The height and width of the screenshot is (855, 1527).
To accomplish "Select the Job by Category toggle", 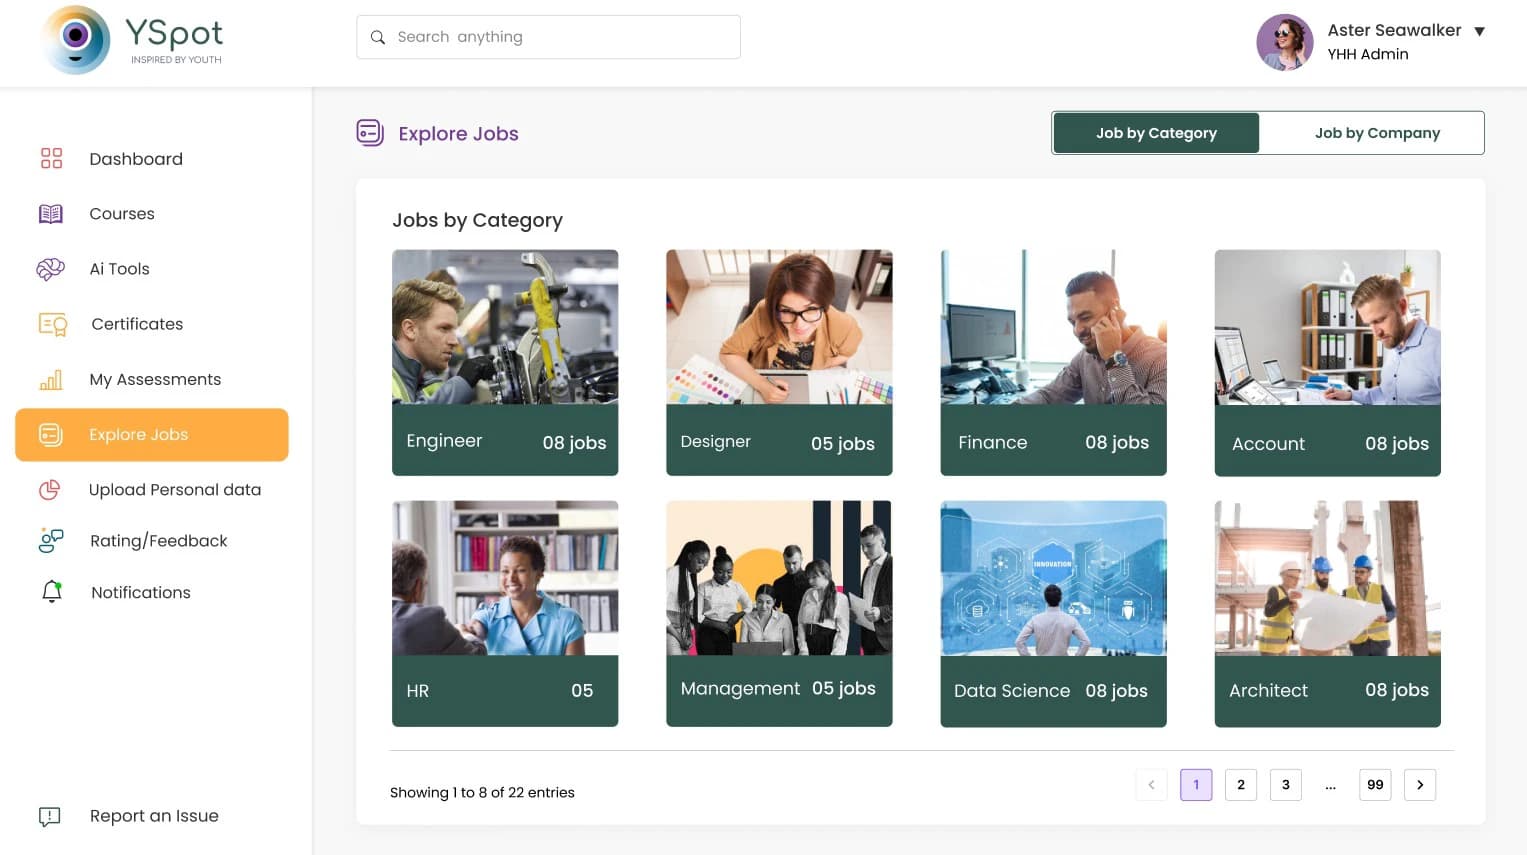I will point(1156,133).
